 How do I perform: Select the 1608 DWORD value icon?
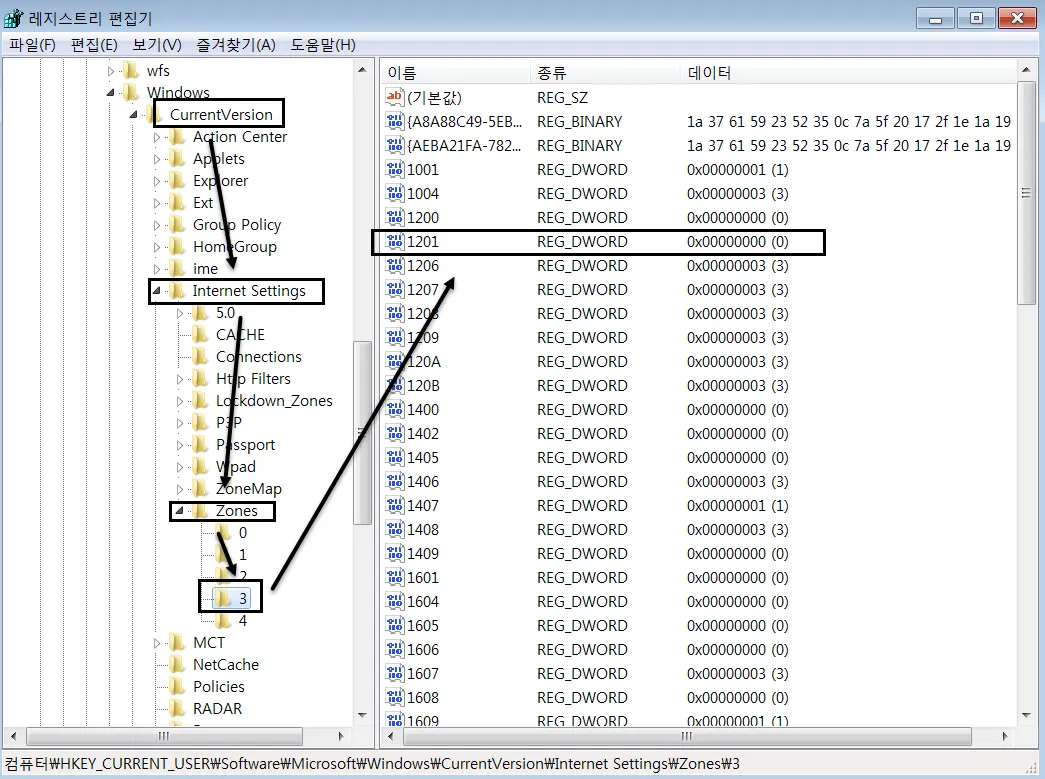click(395, 697)
